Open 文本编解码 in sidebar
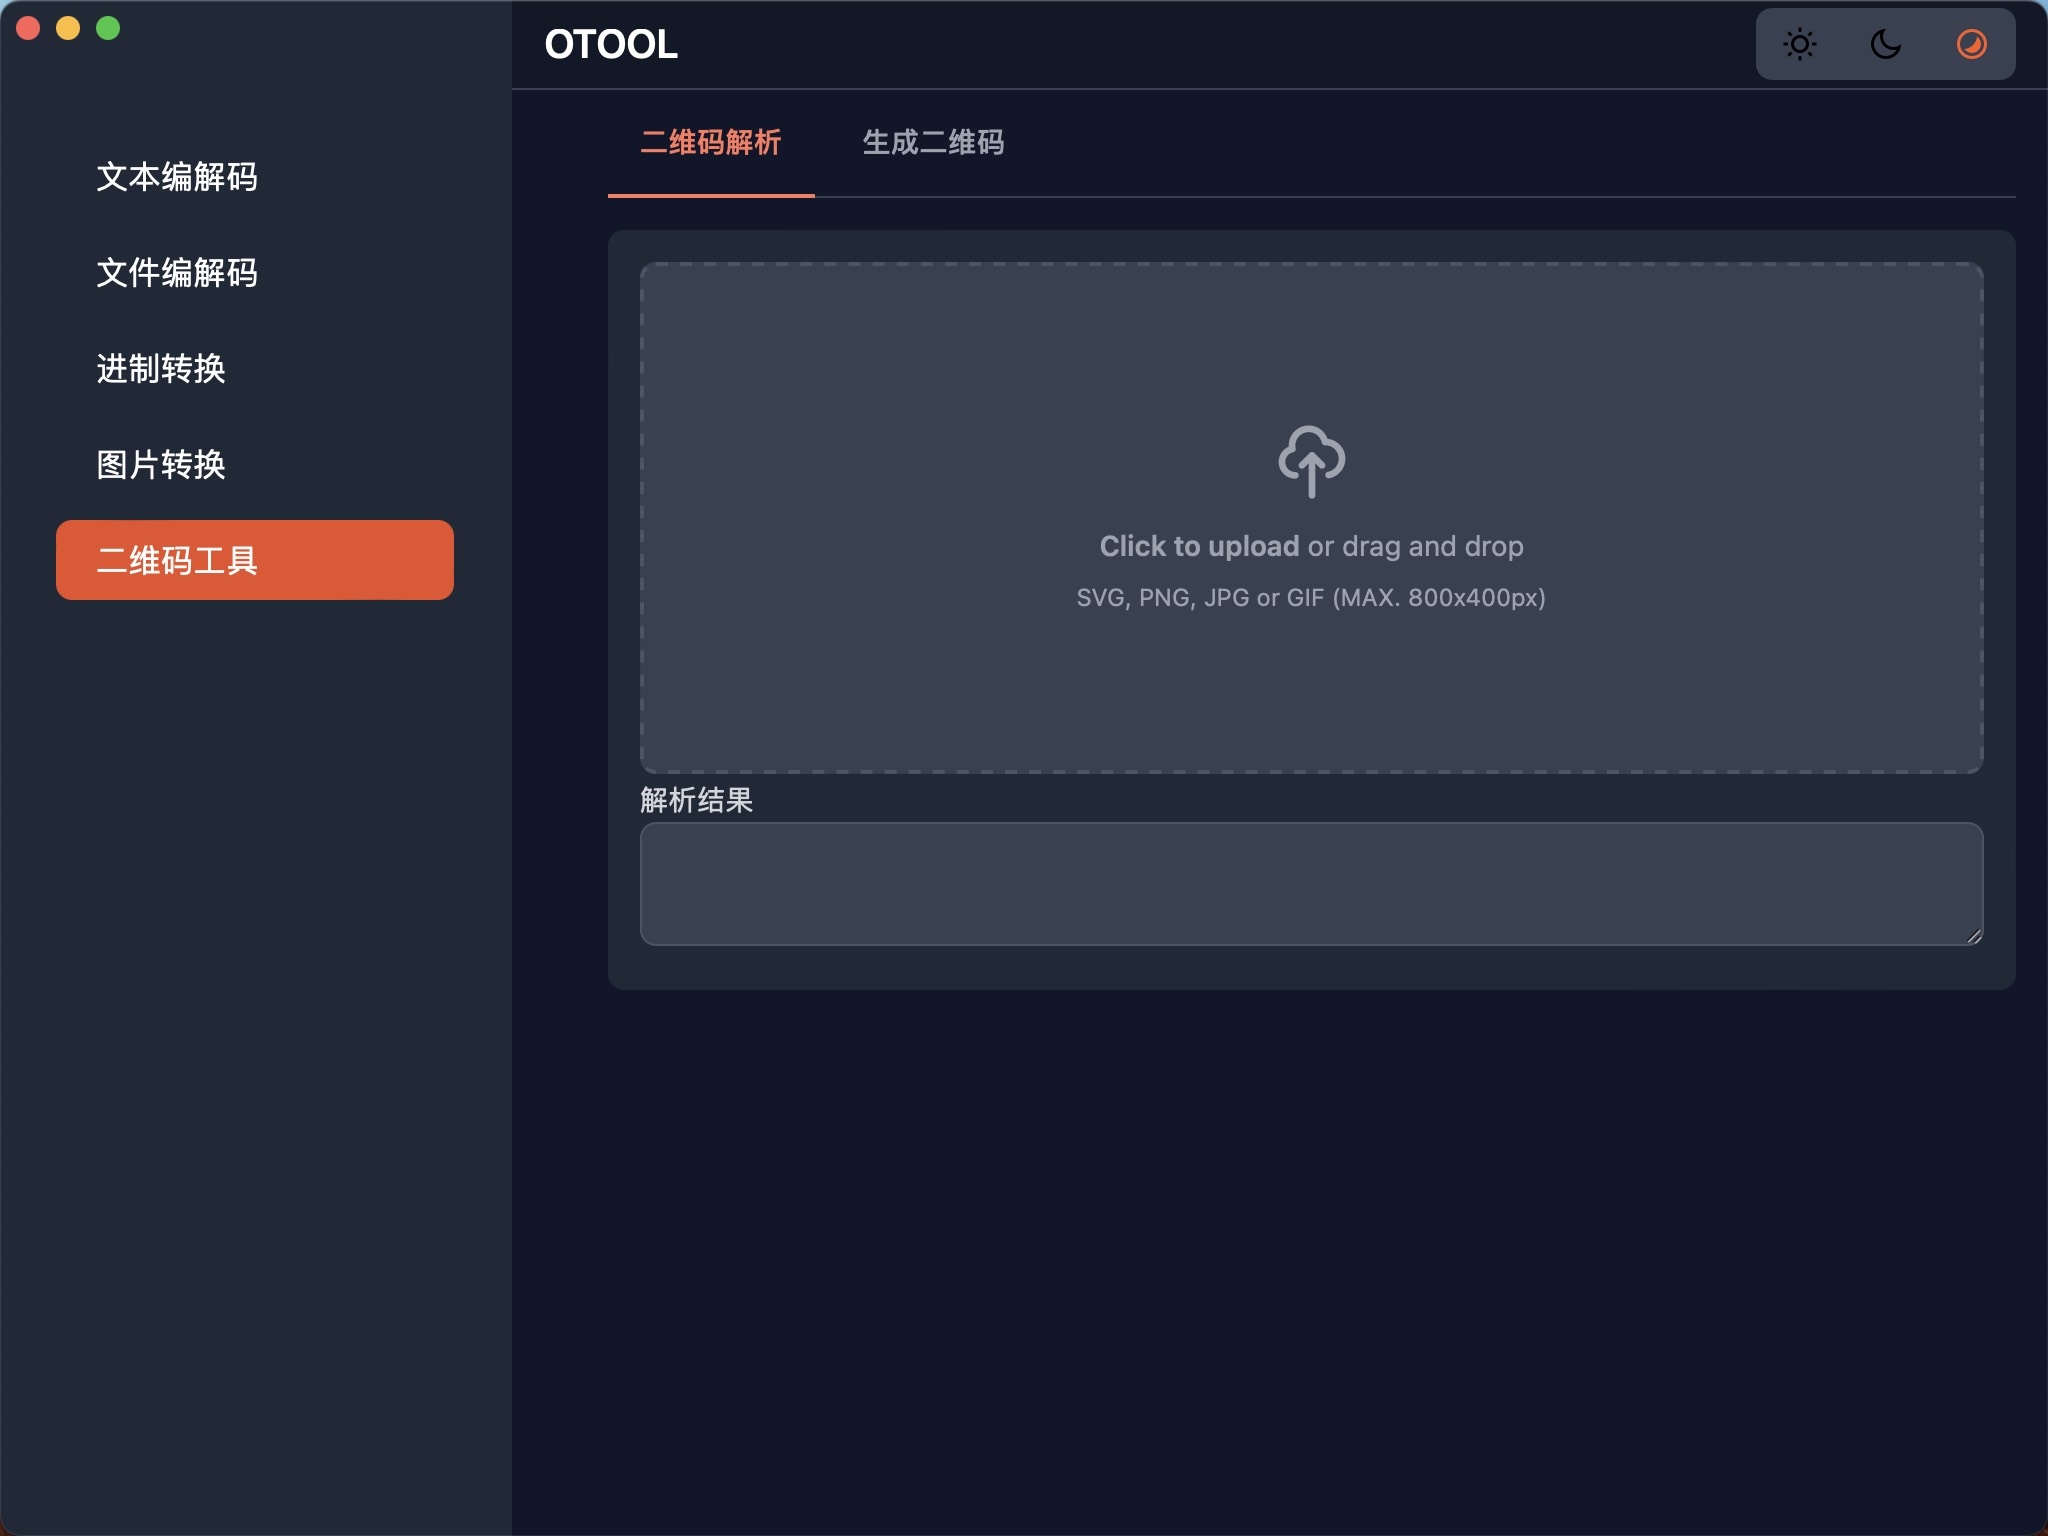This screenshot has height=1536, width=2048. [177, 177]
